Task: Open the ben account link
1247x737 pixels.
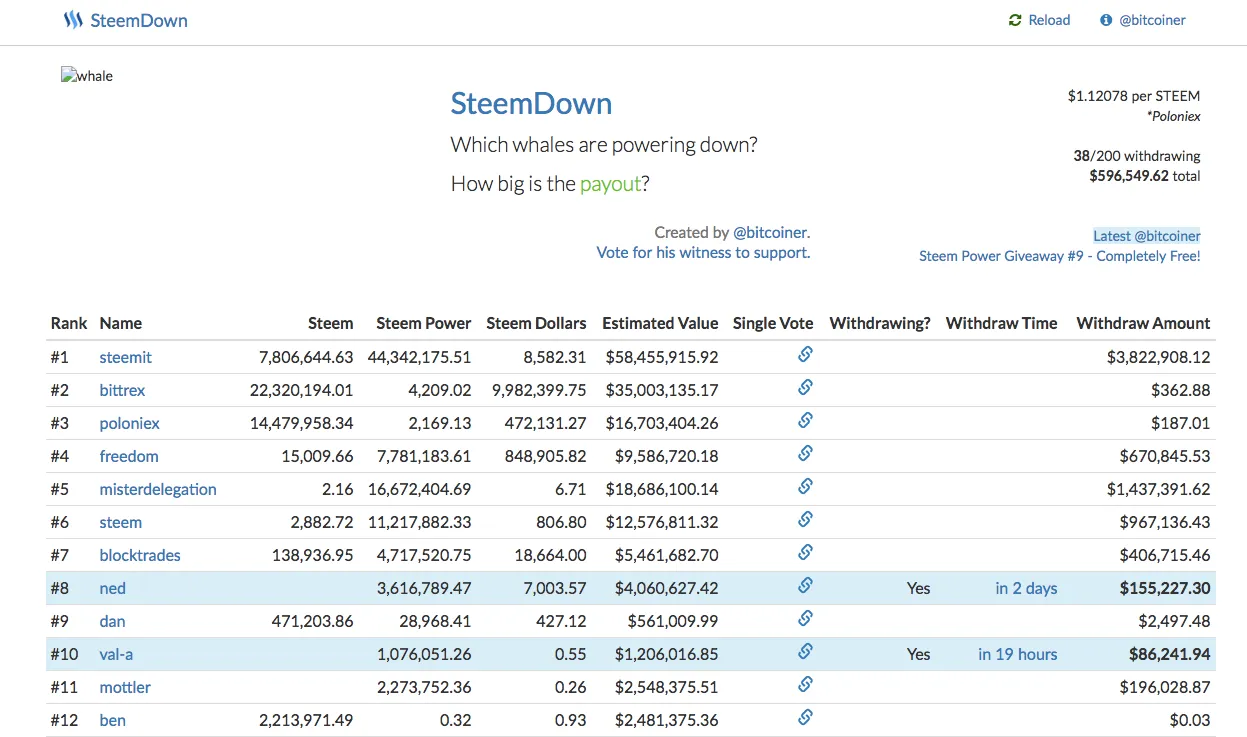Action: pyautogui.click(x=112, y=720)
